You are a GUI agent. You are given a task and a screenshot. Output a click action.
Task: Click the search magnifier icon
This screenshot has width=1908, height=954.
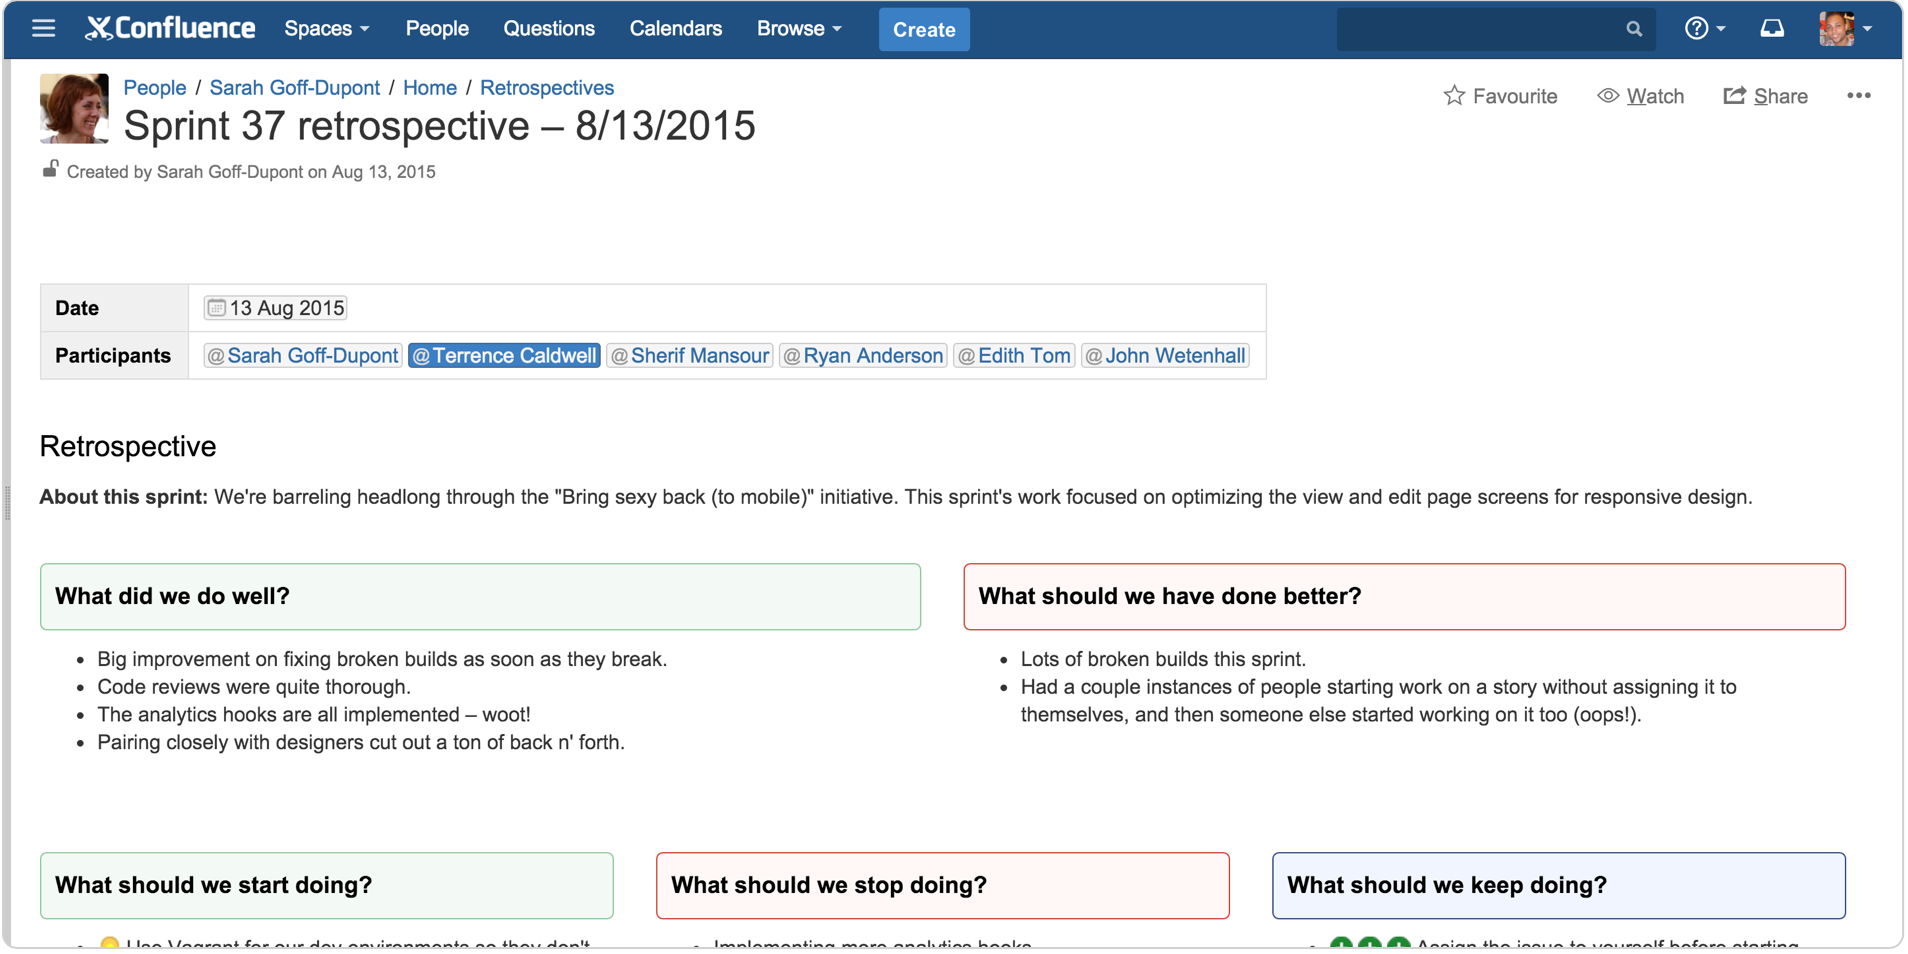pos(1633,29)
